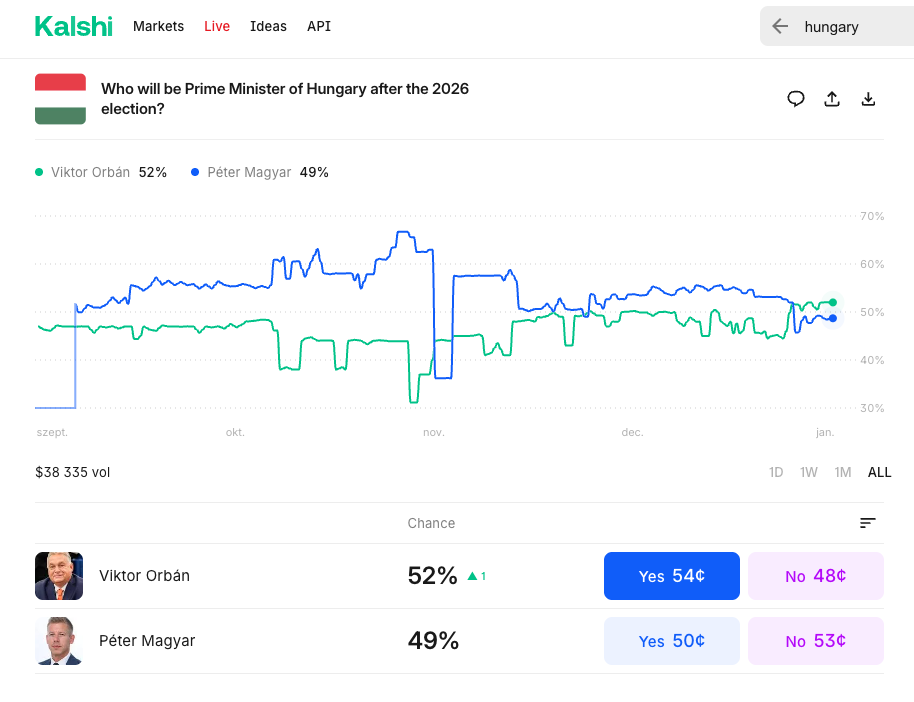The height and width of the screenshot is (702, 914).
Task: Switch chart to ALL time range
Action: pyautogui.click(x=879, y=472)
